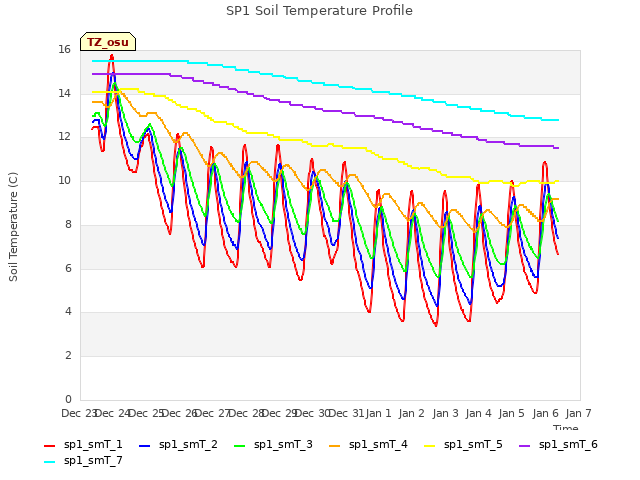Toggle the sp1_smT_4 legend entry

pyautogui.click(x=369, y=444)
